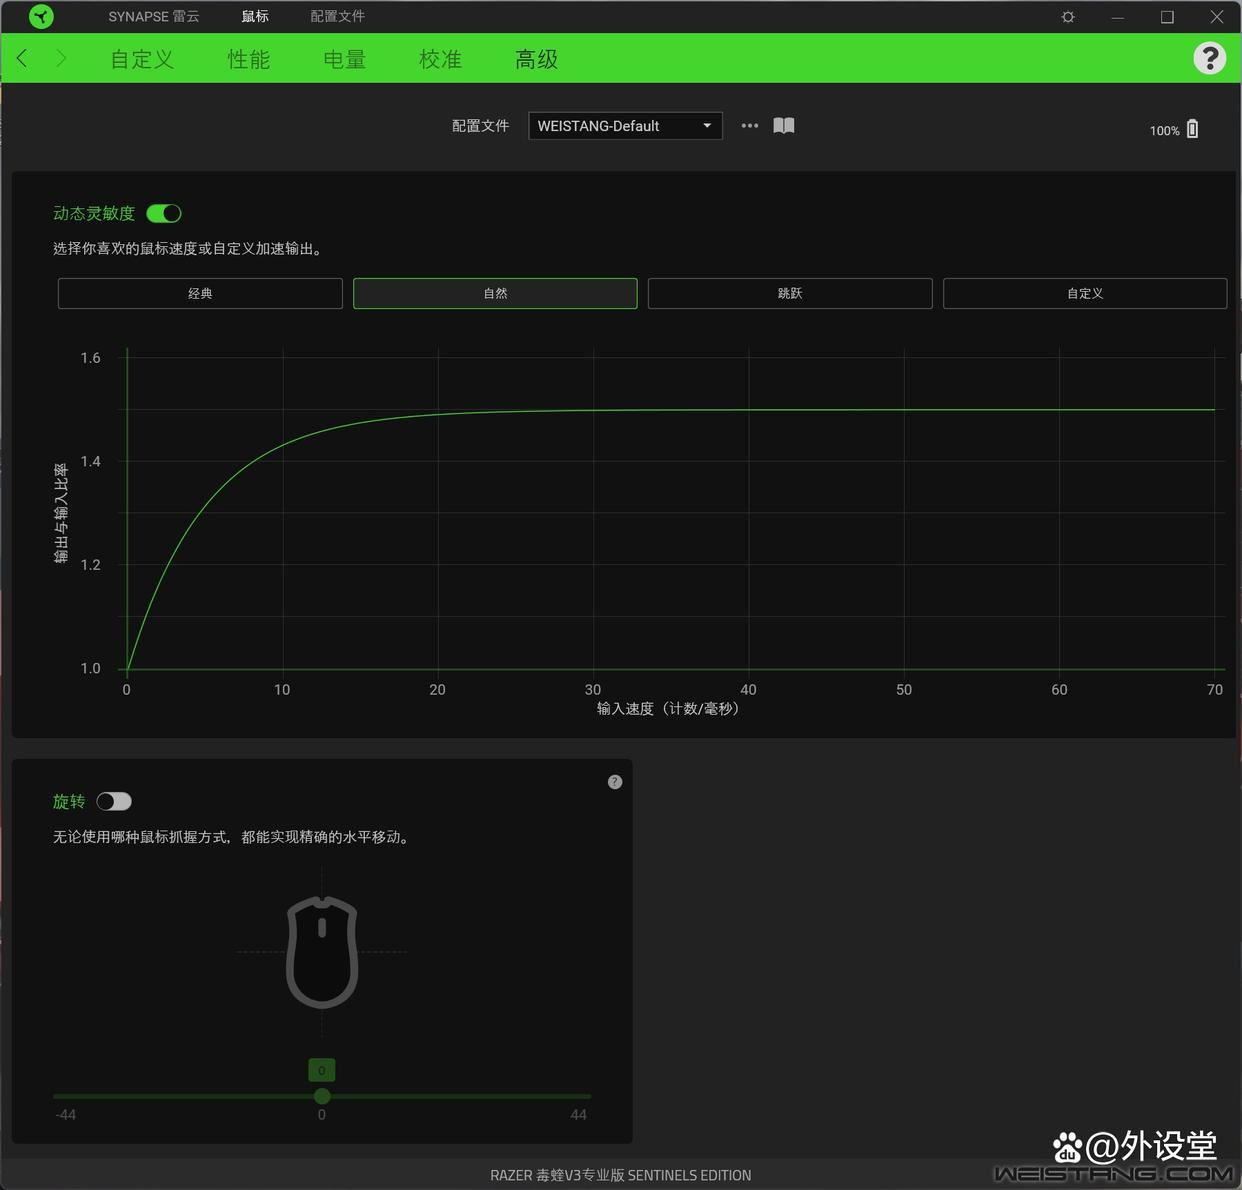The height and width of the screenshot is (1190, 1242).
Task: Open the 校准 tab
Action: pos(440,60)
